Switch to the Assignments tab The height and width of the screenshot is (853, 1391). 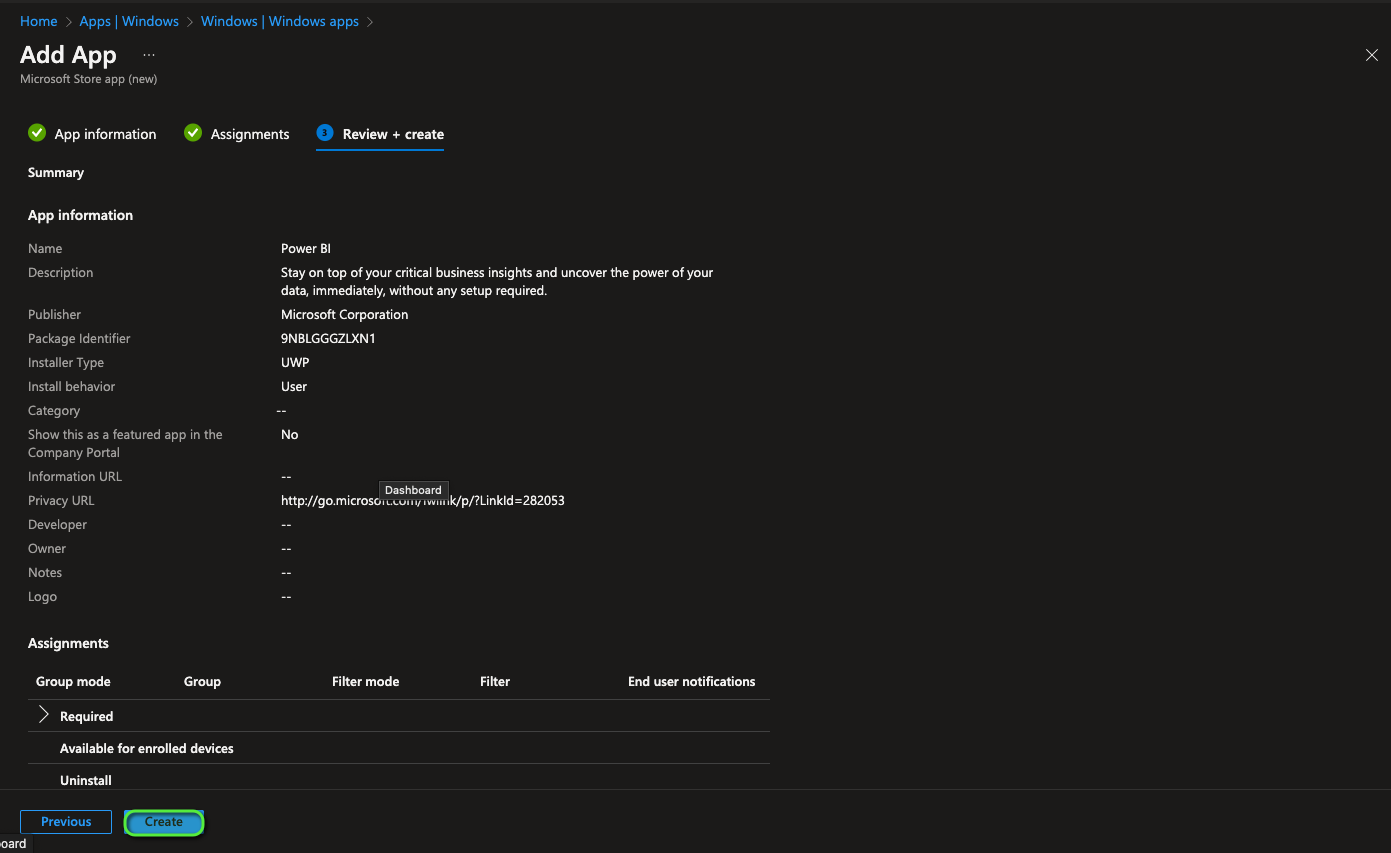point(249,133)
